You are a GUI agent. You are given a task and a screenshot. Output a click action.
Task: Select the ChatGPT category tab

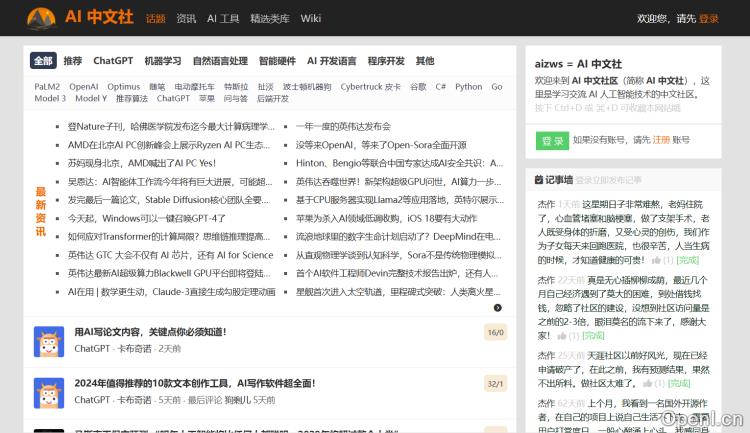click(x=113, y=61)
